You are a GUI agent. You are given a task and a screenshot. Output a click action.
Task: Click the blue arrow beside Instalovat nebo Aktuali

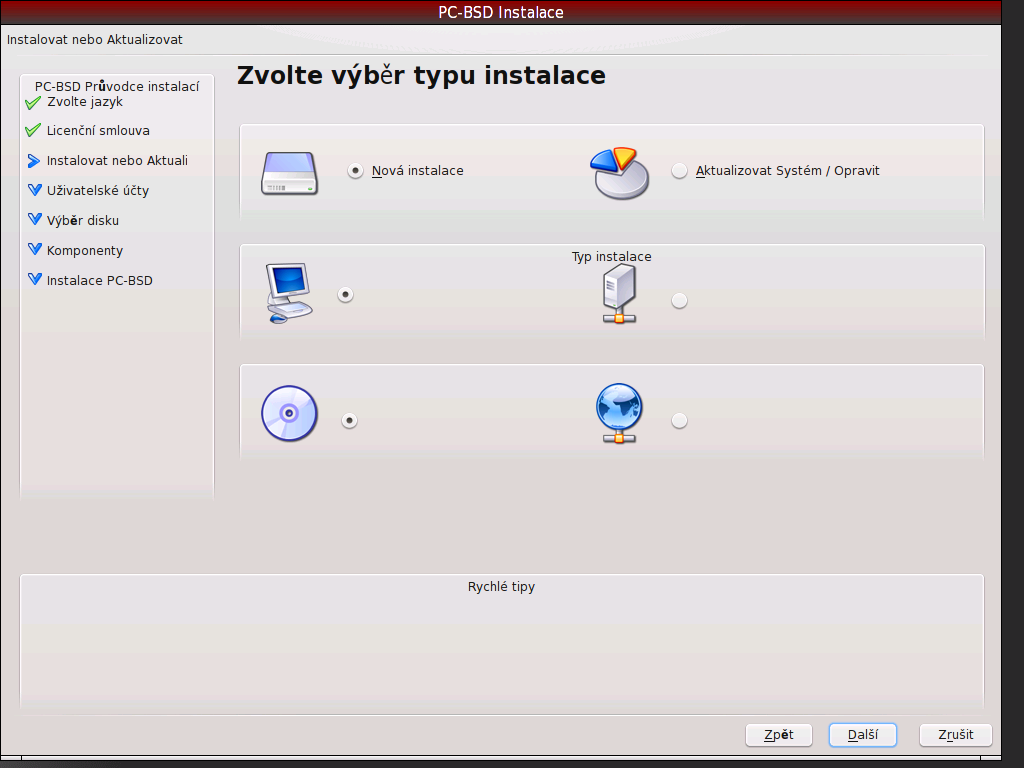34,161
